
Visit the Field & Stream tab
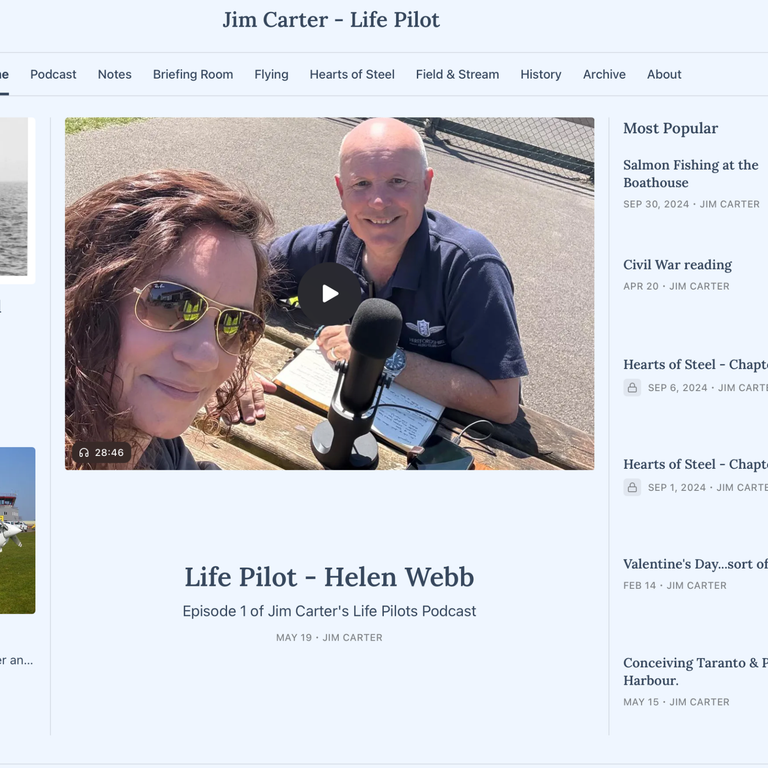457,74
